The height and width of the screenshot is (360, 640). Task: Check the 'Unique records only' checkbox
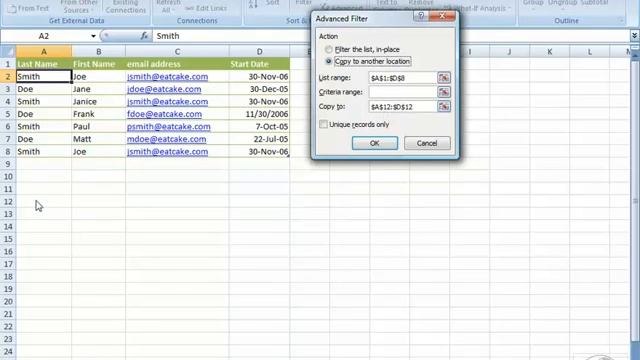coord(323,124)
